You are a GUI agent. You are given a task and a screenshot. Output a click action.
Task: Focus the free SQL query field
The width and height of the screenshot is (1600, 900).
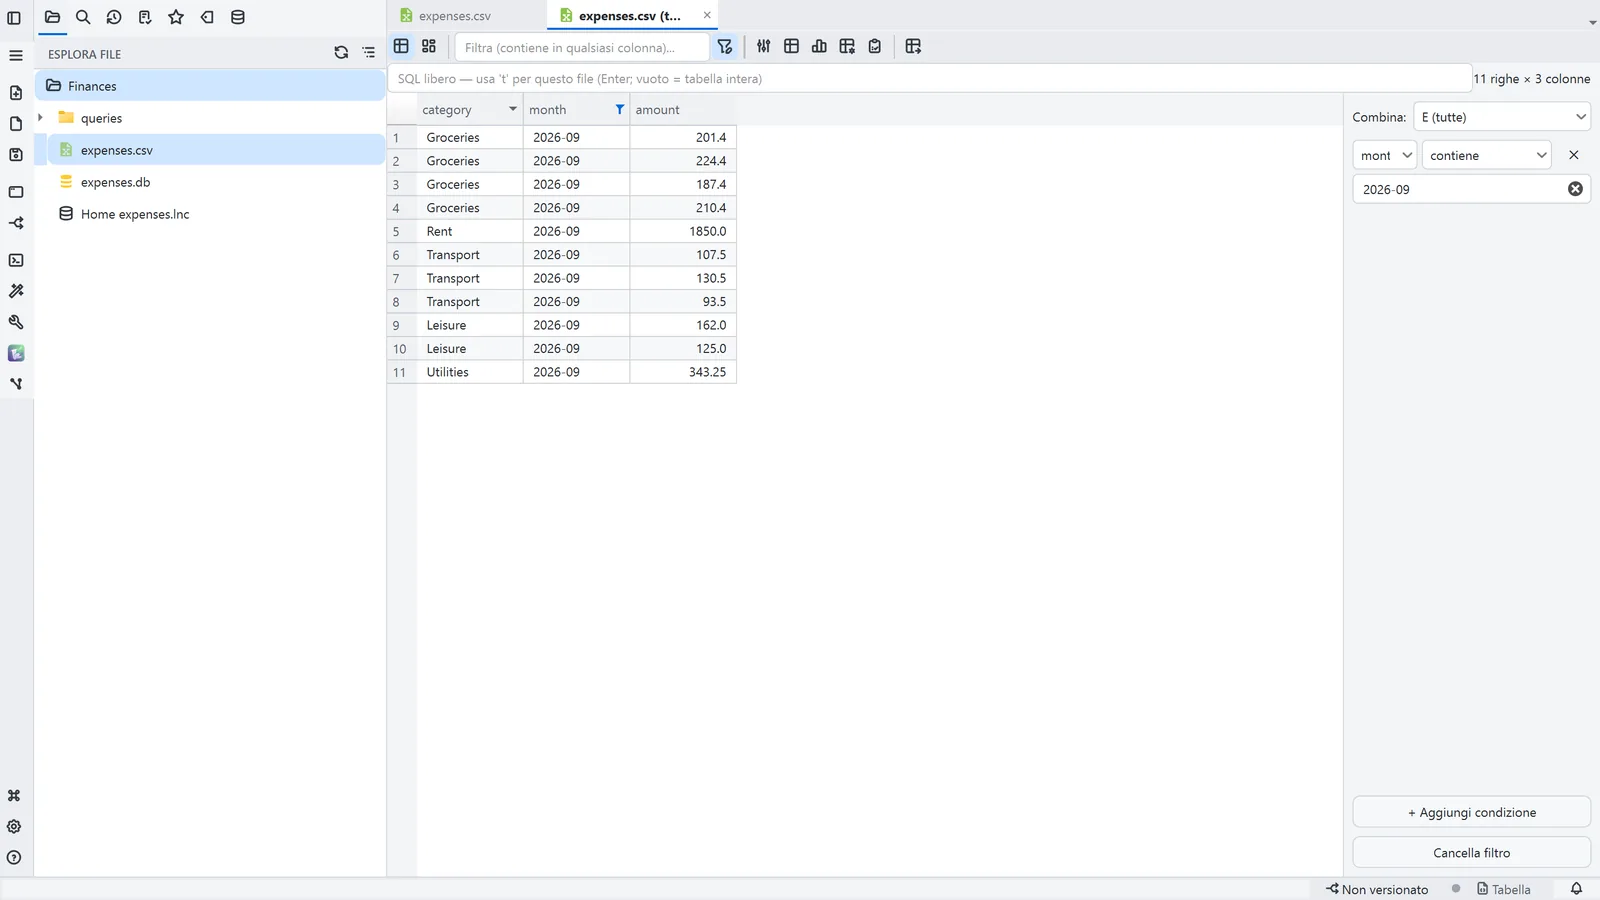(929, 79)
